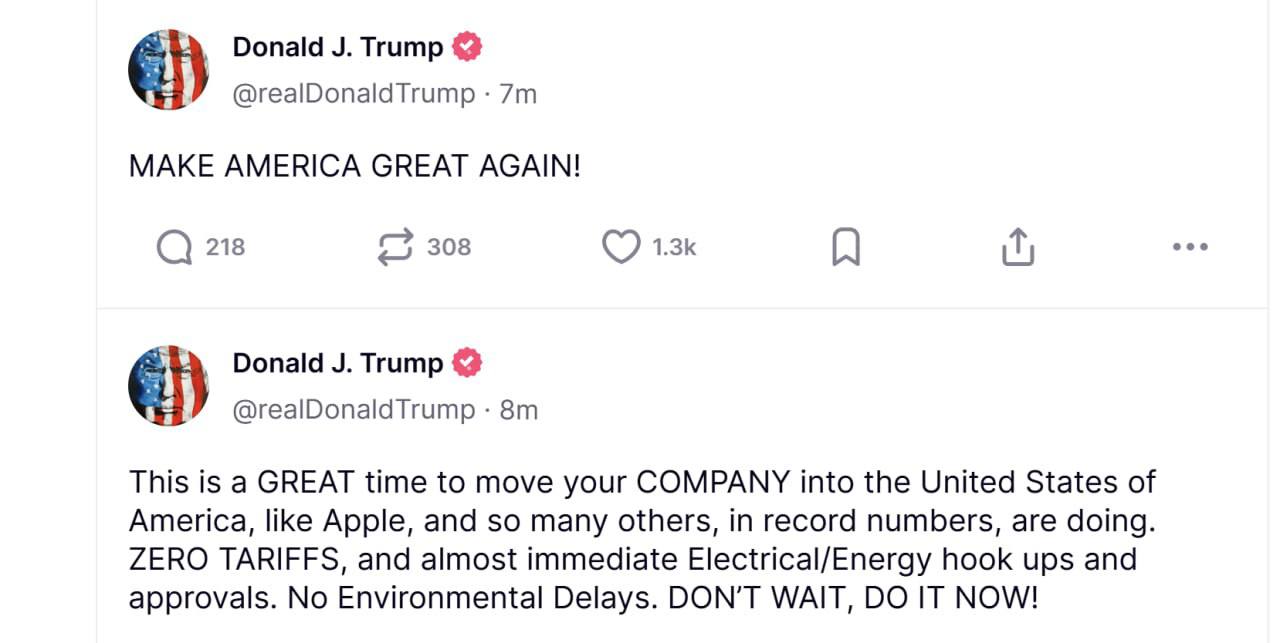Screen dimensions: 1280x643
Task: Open the profile avatar on the first post
Action: 168,69
